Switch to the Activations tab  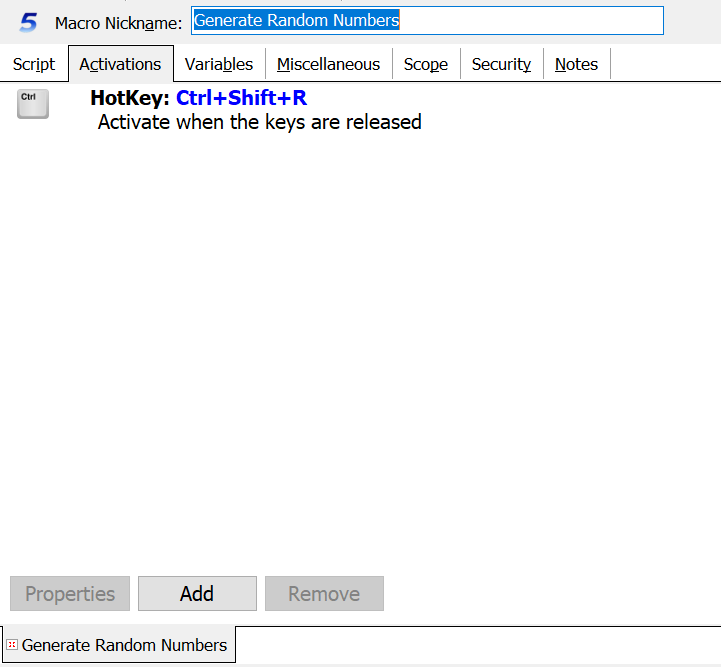coord(120,64)
